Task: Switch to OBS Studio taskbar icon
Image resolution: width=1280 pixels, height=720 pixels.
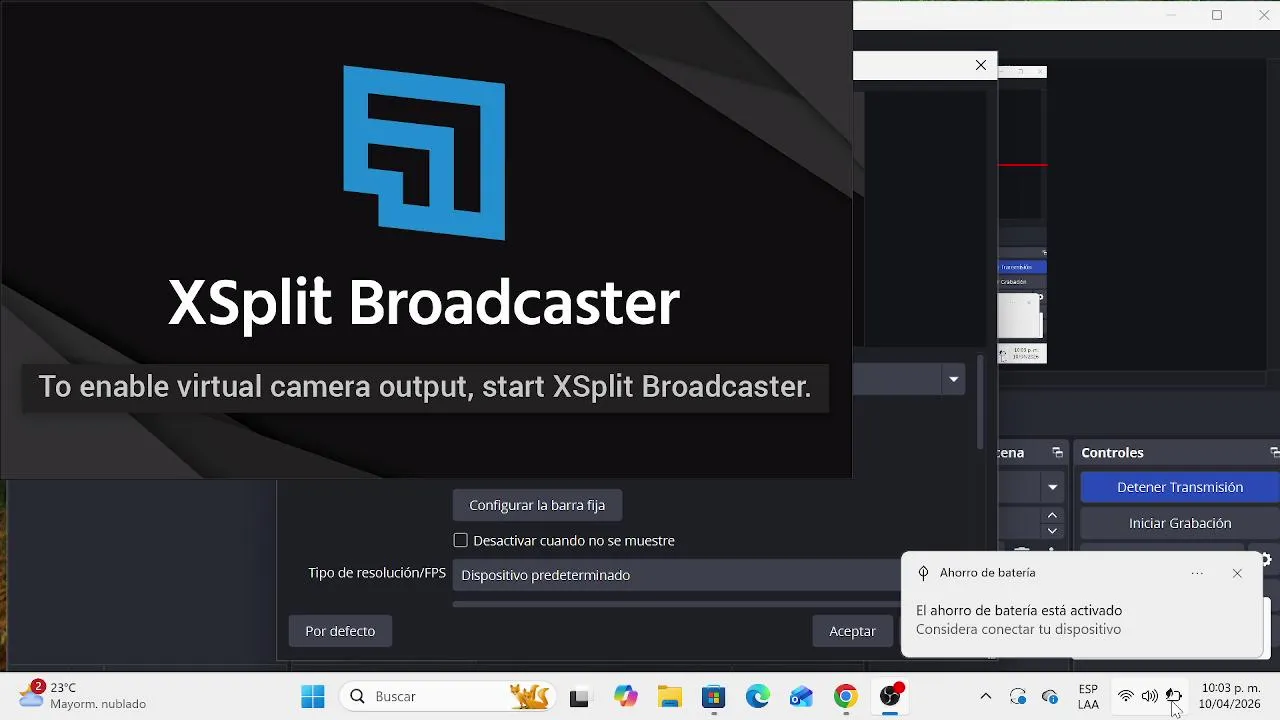Action: tap(890, 696)
